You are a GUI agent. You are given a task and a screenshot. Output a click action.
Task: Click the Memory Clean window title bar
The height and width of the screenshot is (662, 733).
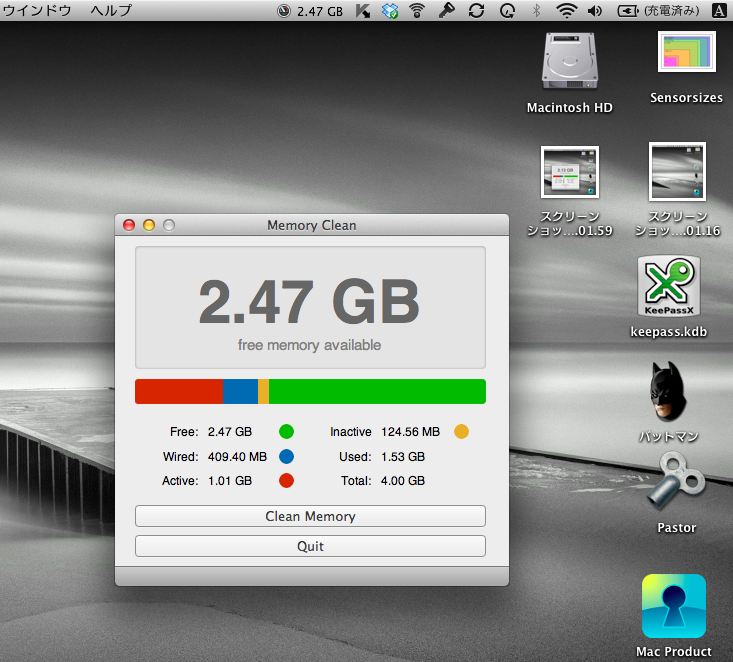click(312, 225)
